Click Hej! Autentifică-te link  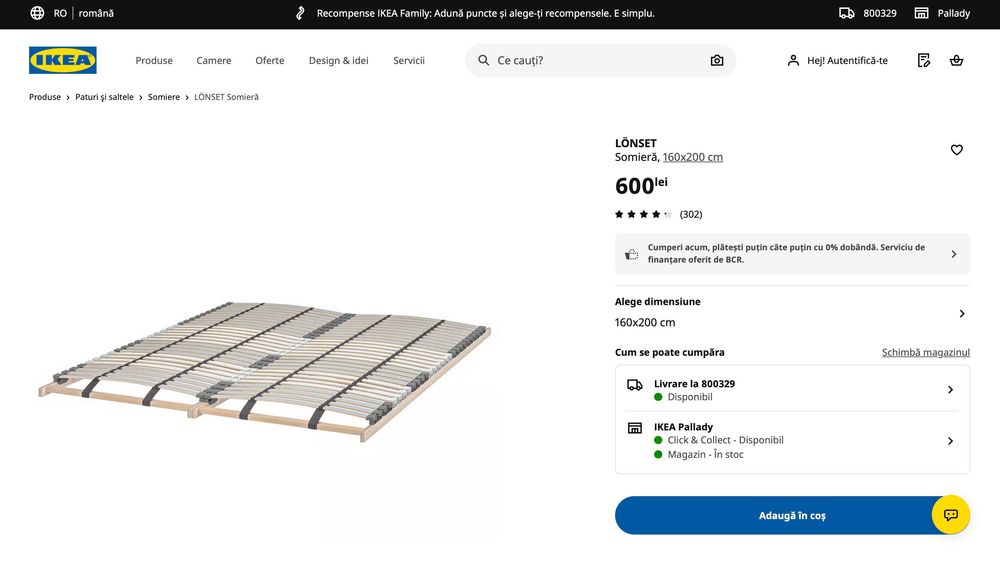coord(847,60)
